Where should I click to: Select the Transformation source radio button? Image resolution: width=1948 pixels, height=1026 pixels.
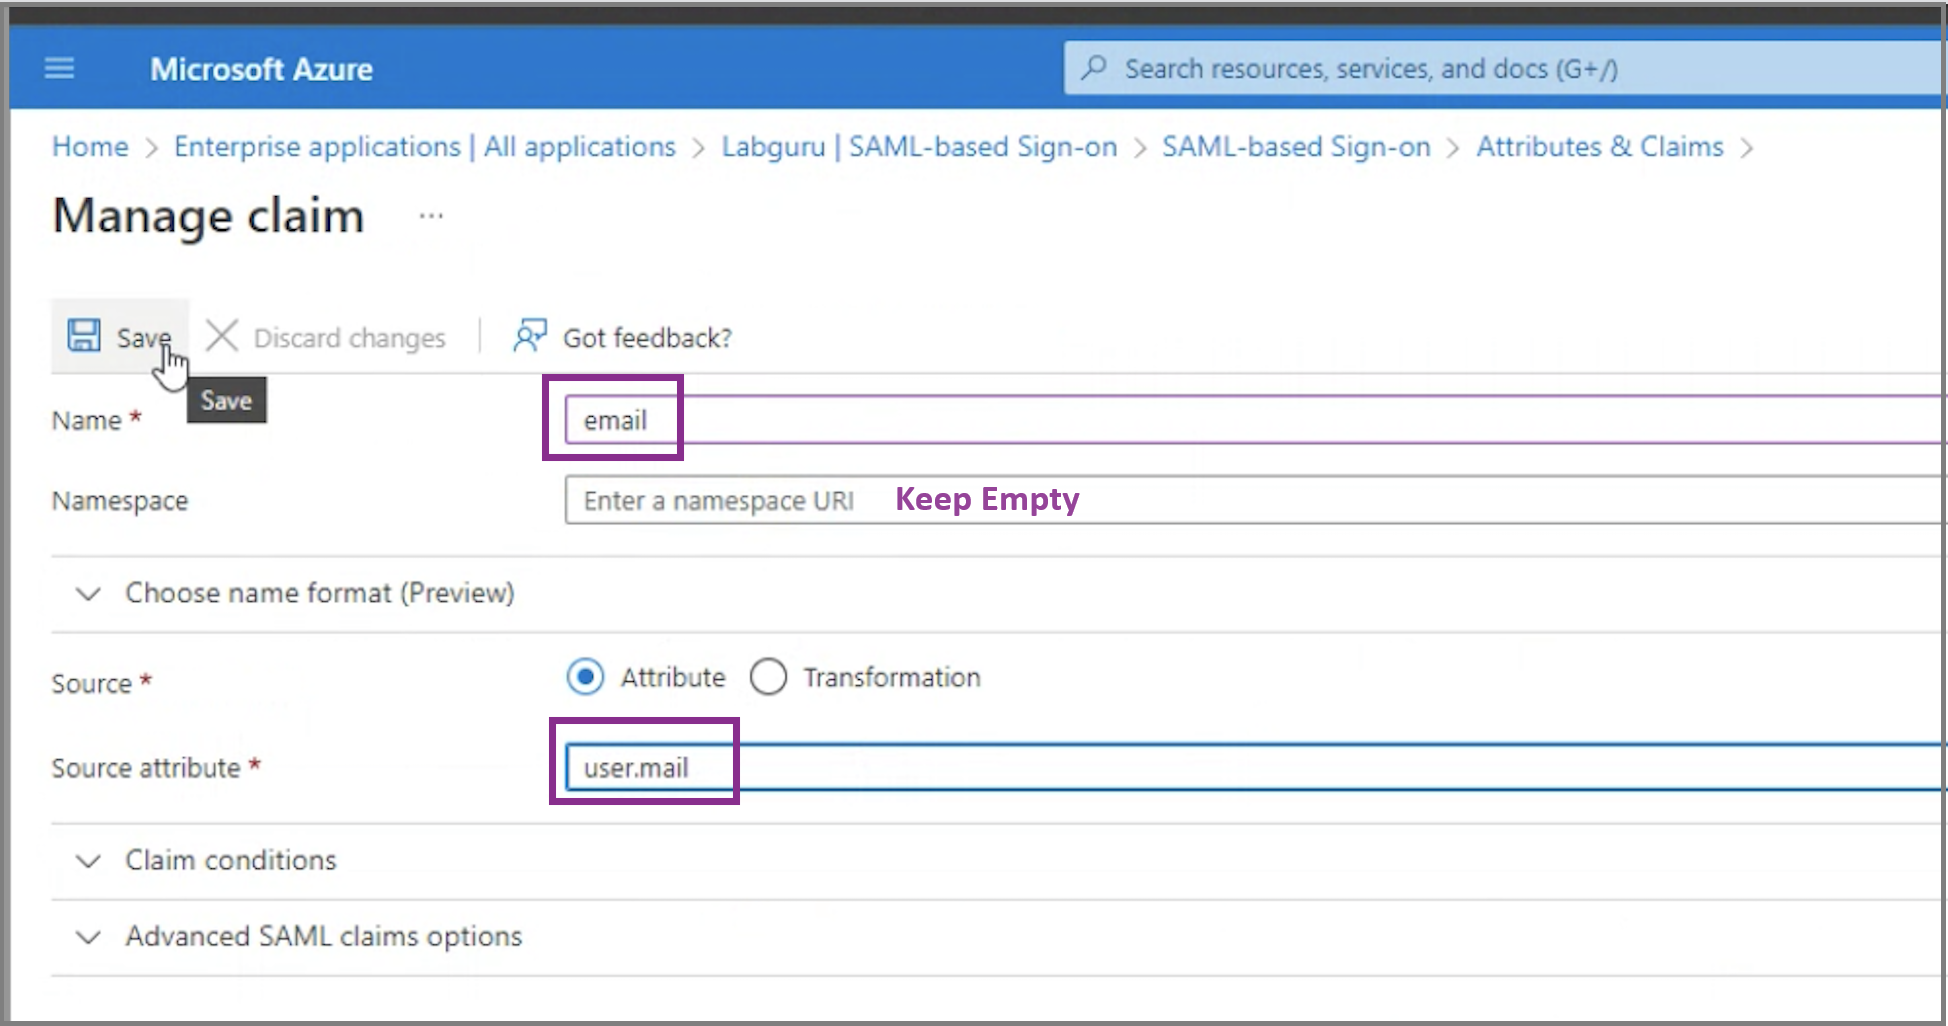(x=769, y=677)
